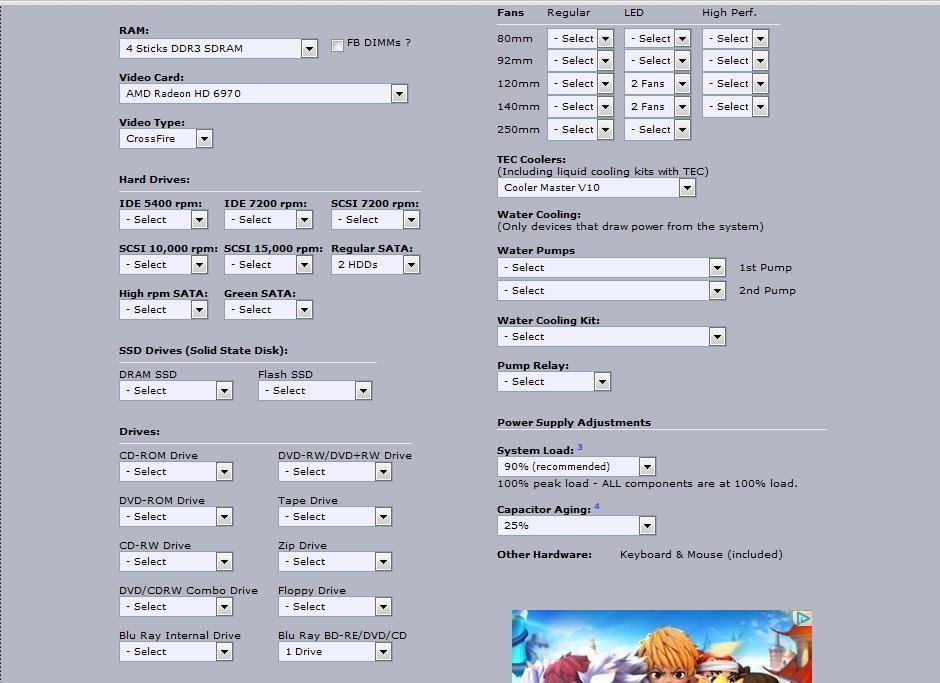This screenshot has width=940, height=683.
Task: Open the Flash SSD dropdown
Action: click(x=314, y=390)
